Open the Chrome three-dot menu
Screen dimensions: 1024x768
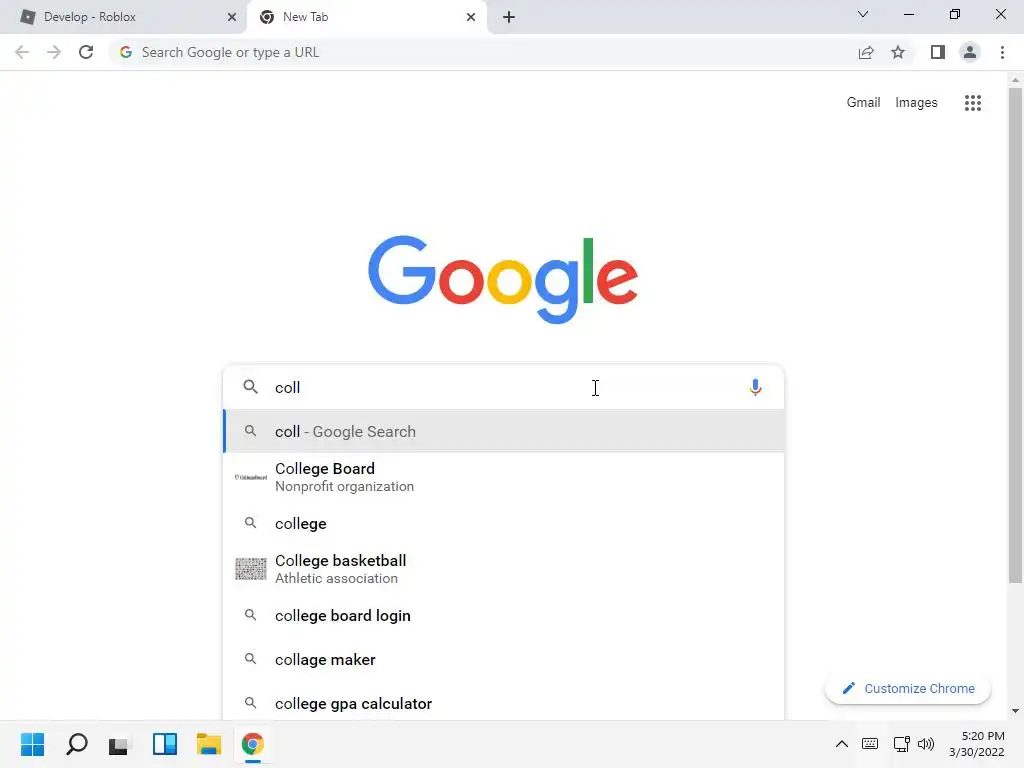pos(1002,52)
